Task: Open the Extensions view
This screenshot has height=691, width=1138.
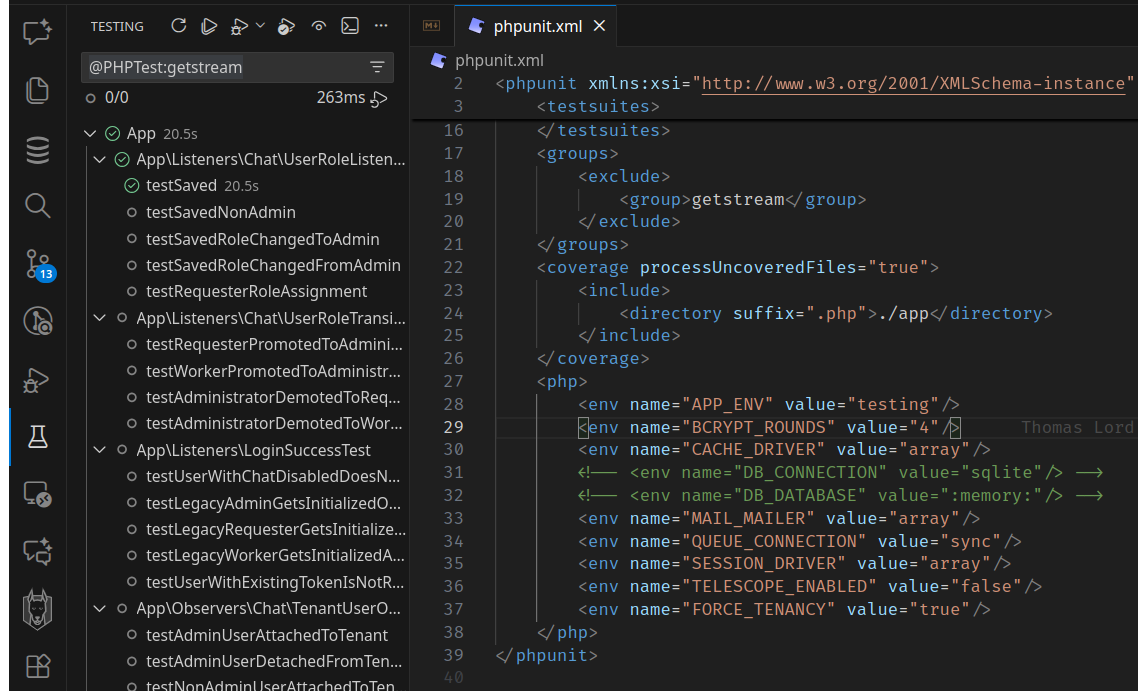Action: coord(38,665)
